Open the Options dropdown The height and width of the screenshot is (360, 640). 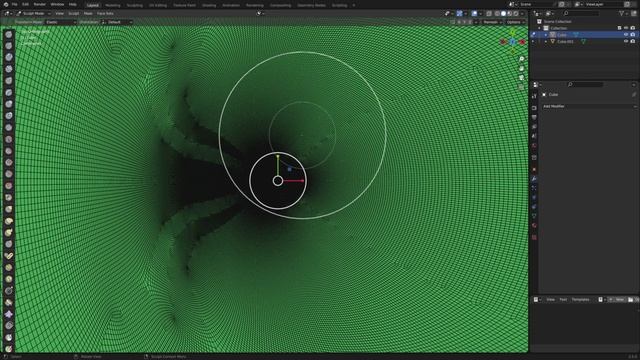(x=516, y=22)
